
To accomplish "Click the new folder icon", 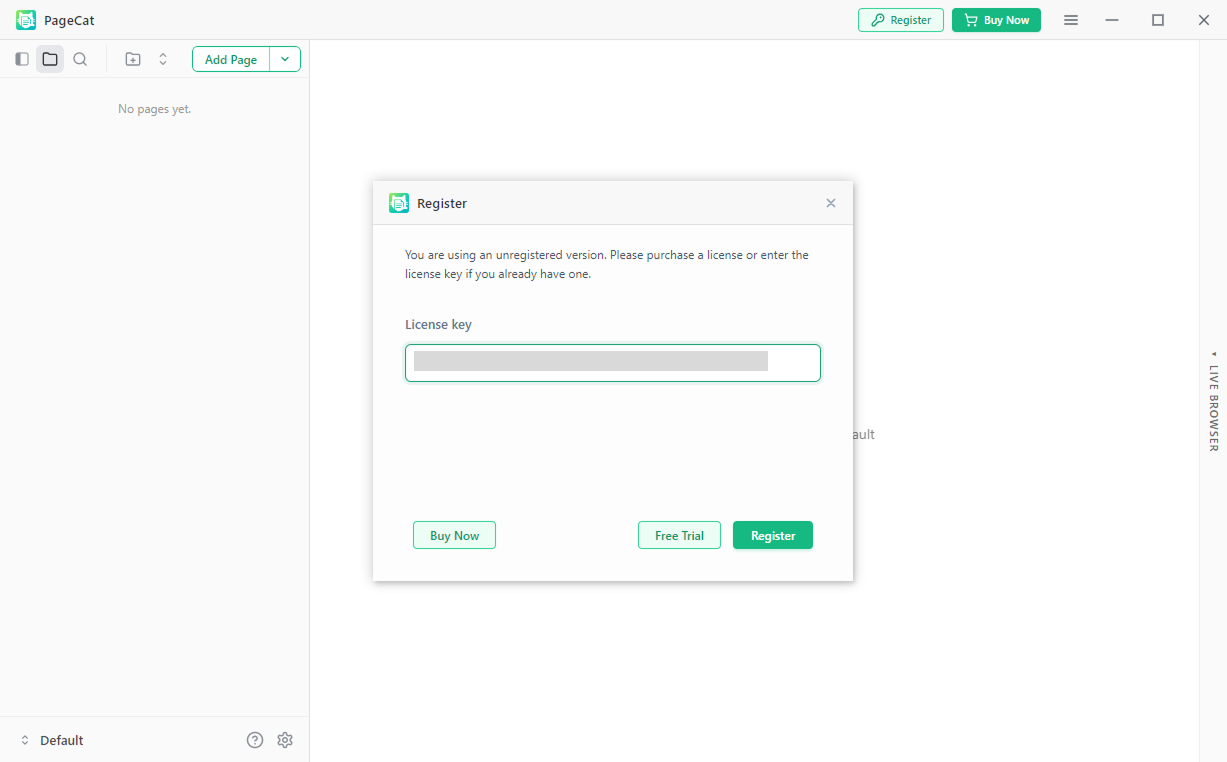I will tap(133, 59).
